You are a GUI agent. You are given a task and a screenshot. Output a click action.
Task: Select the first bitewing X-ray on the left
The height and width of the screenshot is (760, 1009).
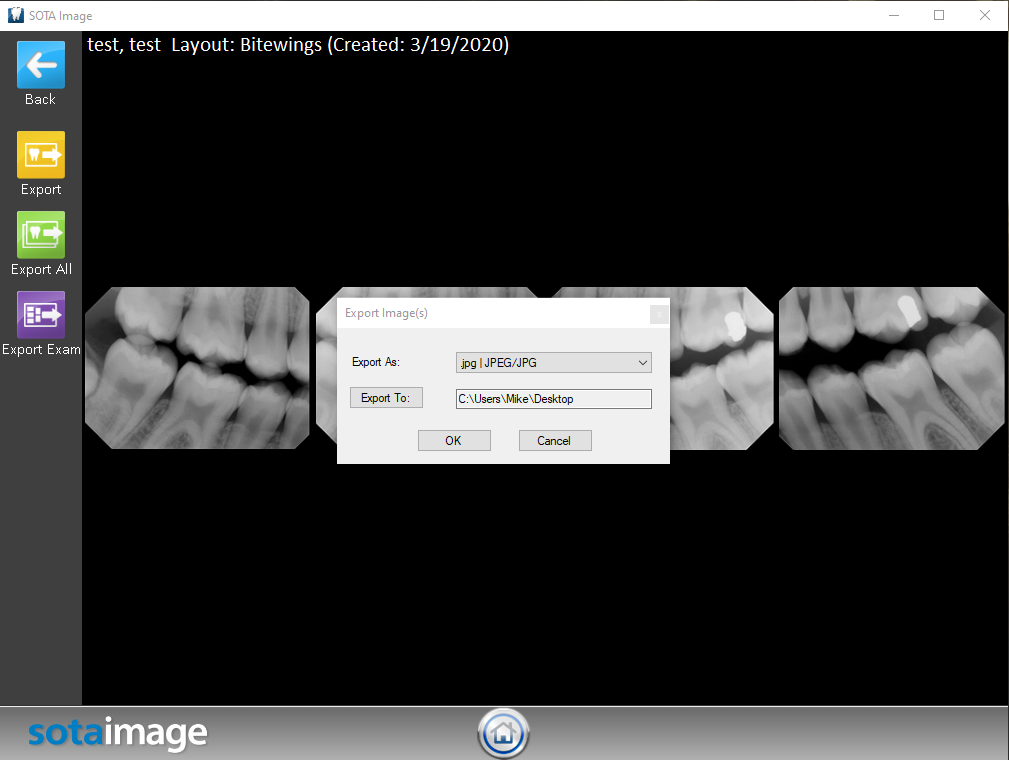click(197, 368)
